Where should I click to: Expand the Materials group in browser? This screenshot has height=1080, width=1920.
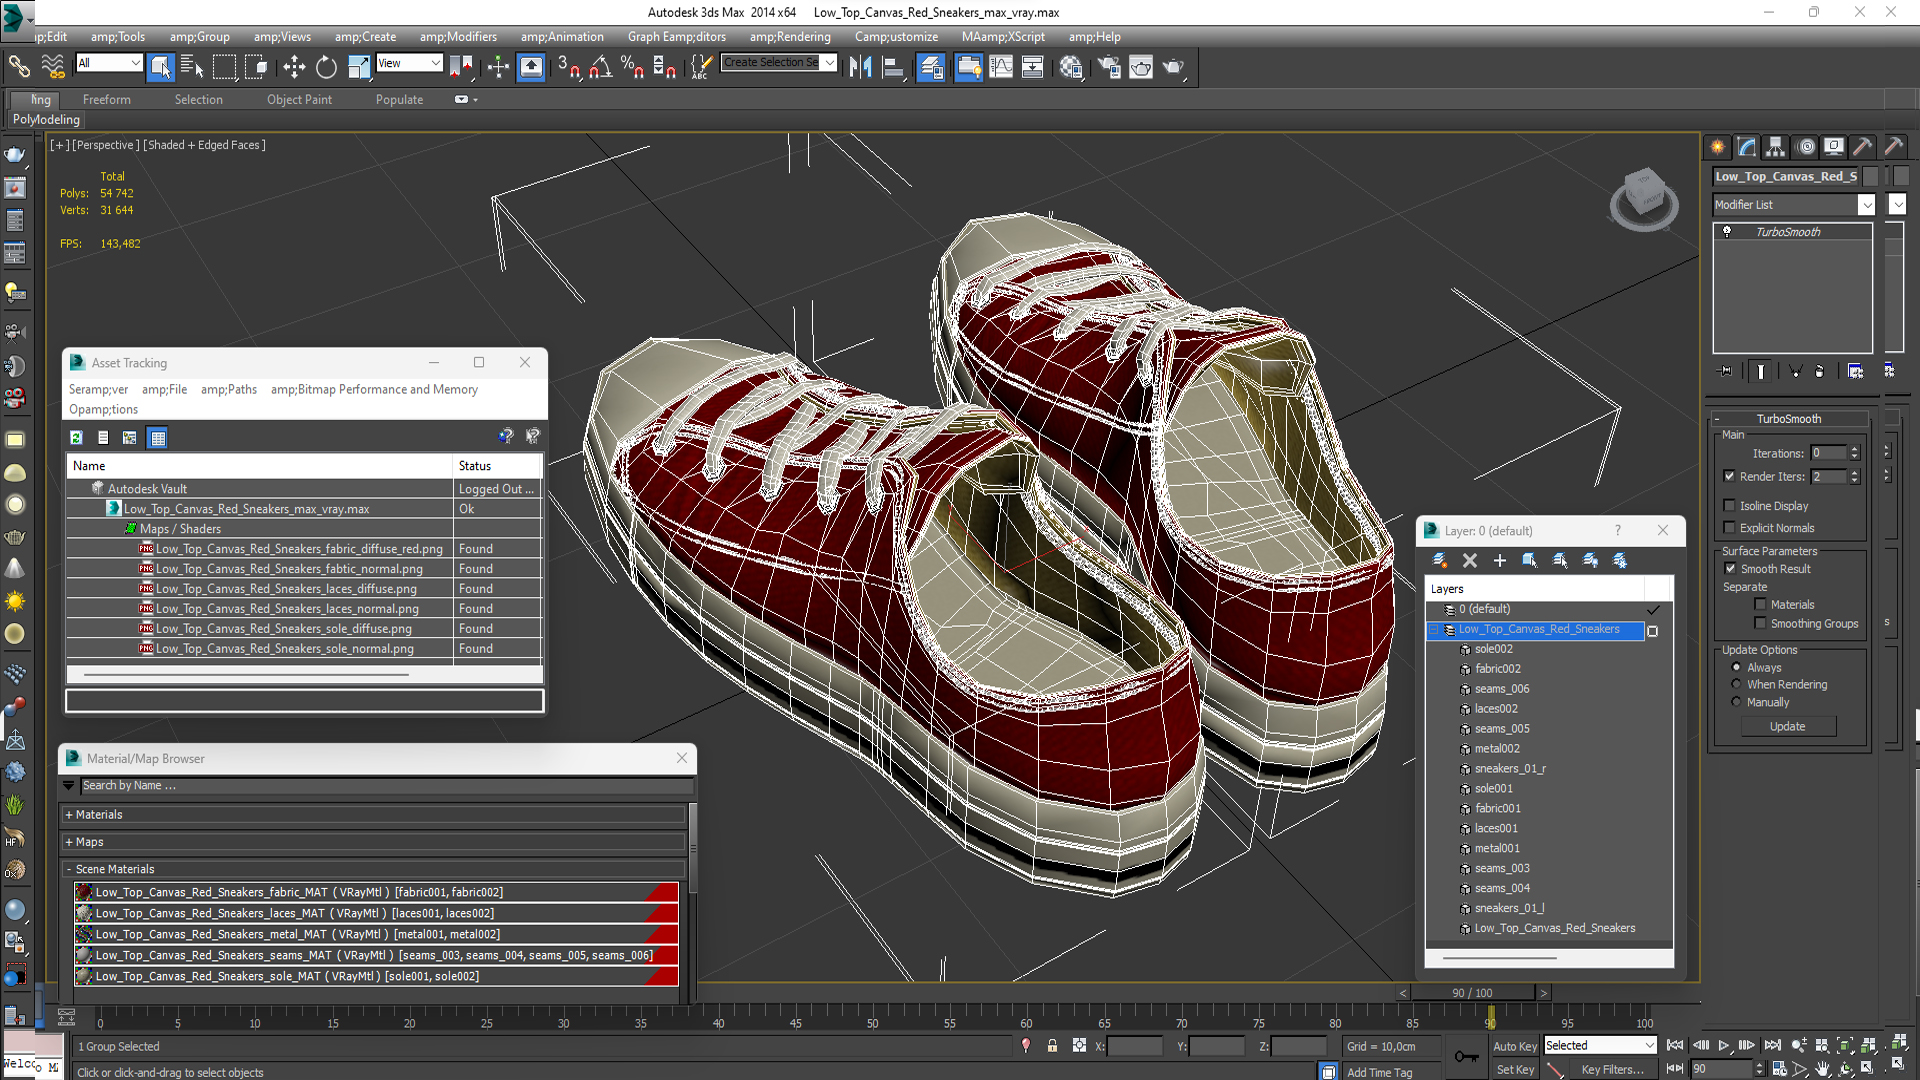click(x=69, y=815)
